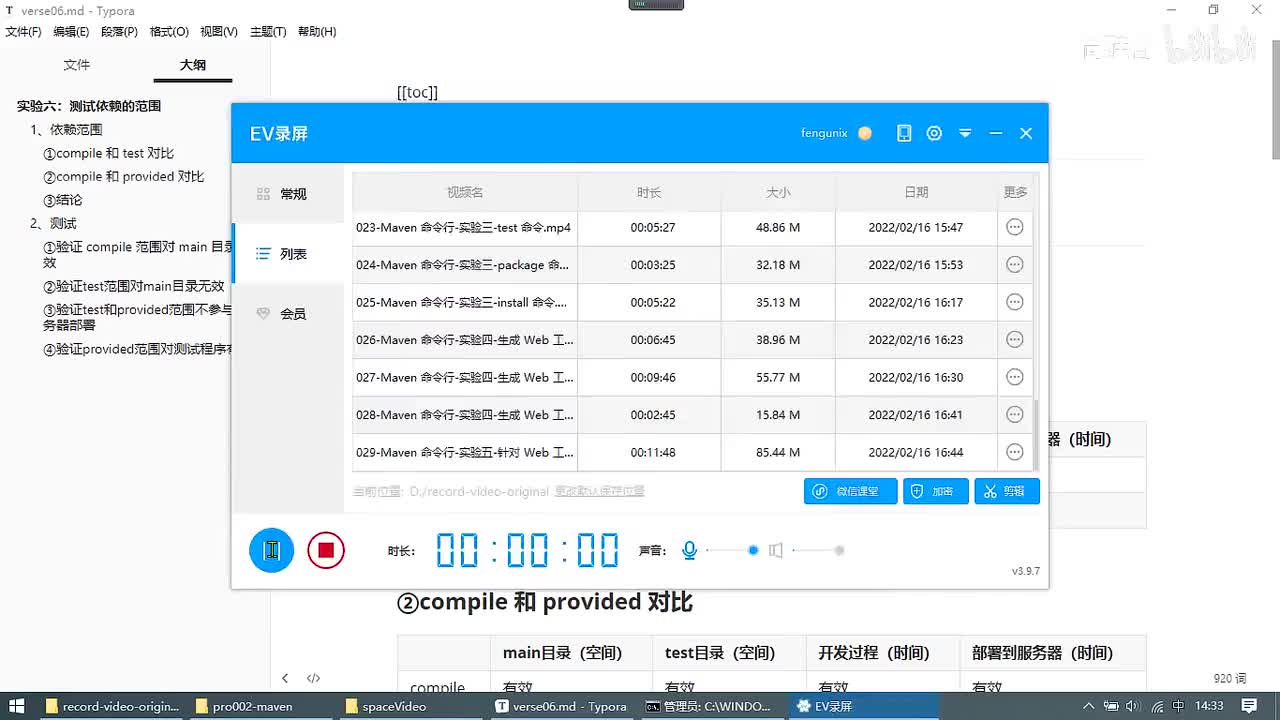Open the Windows Start menu
Image resolution: width=1280 pixels, height=720 pixels.
coord(17,706)
